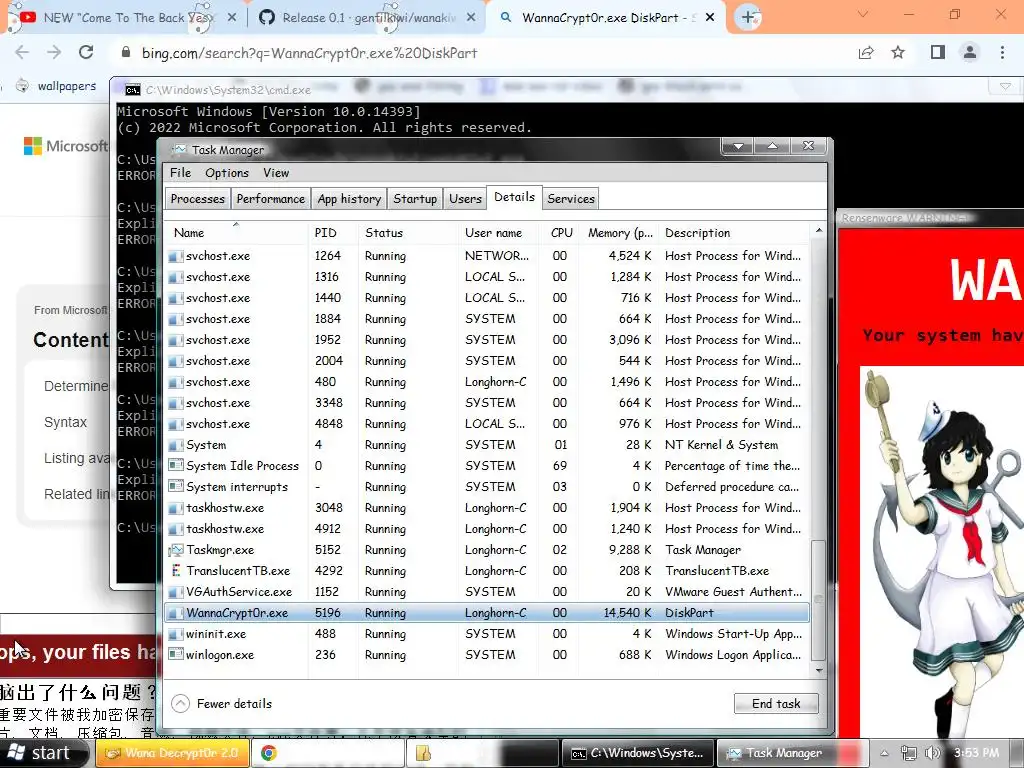Switch to Startup tab
Viewport: 1024px width, 768px height.
click(415, 199)
